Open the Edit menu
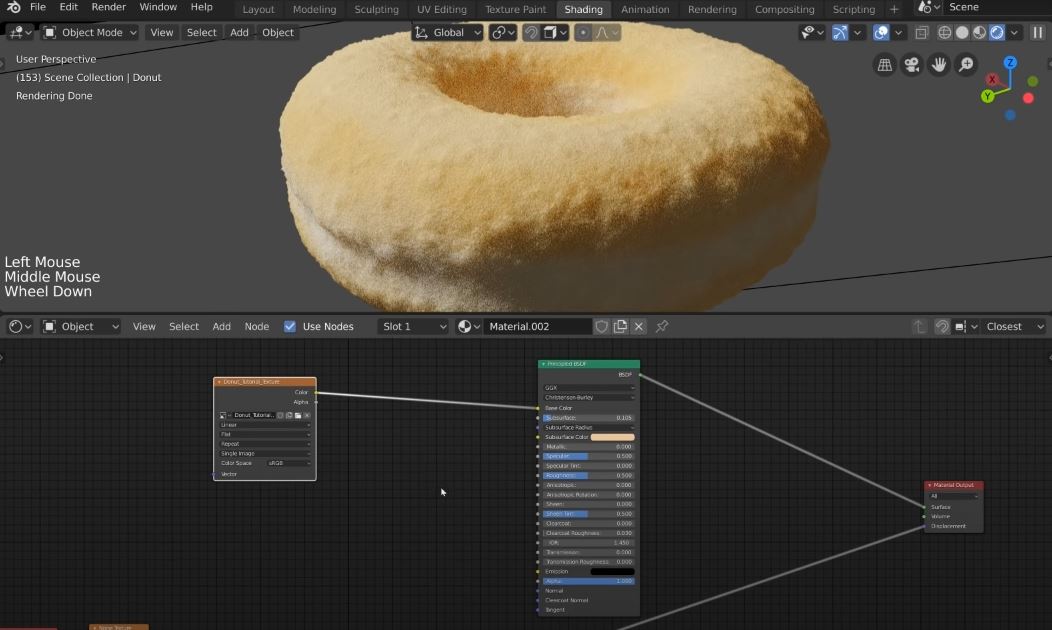The width and height of the screenshot is (1052, 630). [x=68, y=7]
